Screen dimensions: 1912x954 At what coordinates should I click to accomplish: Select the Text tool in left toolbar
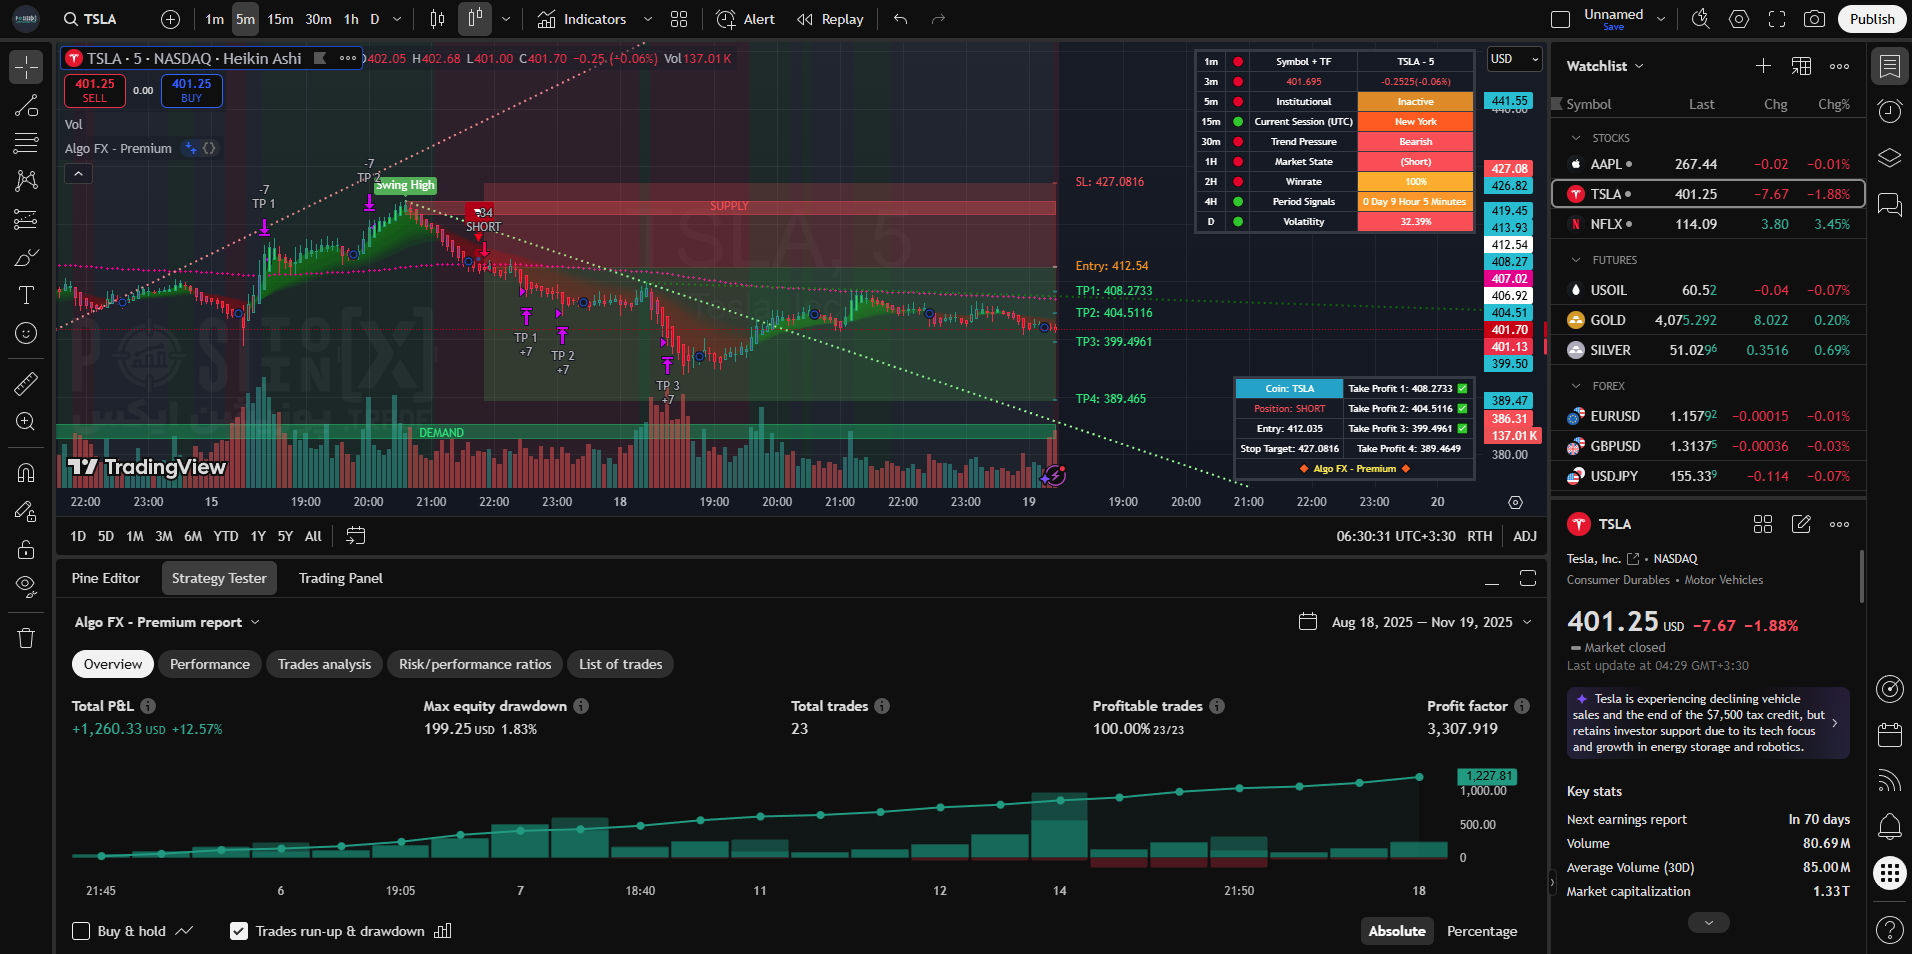26,295
